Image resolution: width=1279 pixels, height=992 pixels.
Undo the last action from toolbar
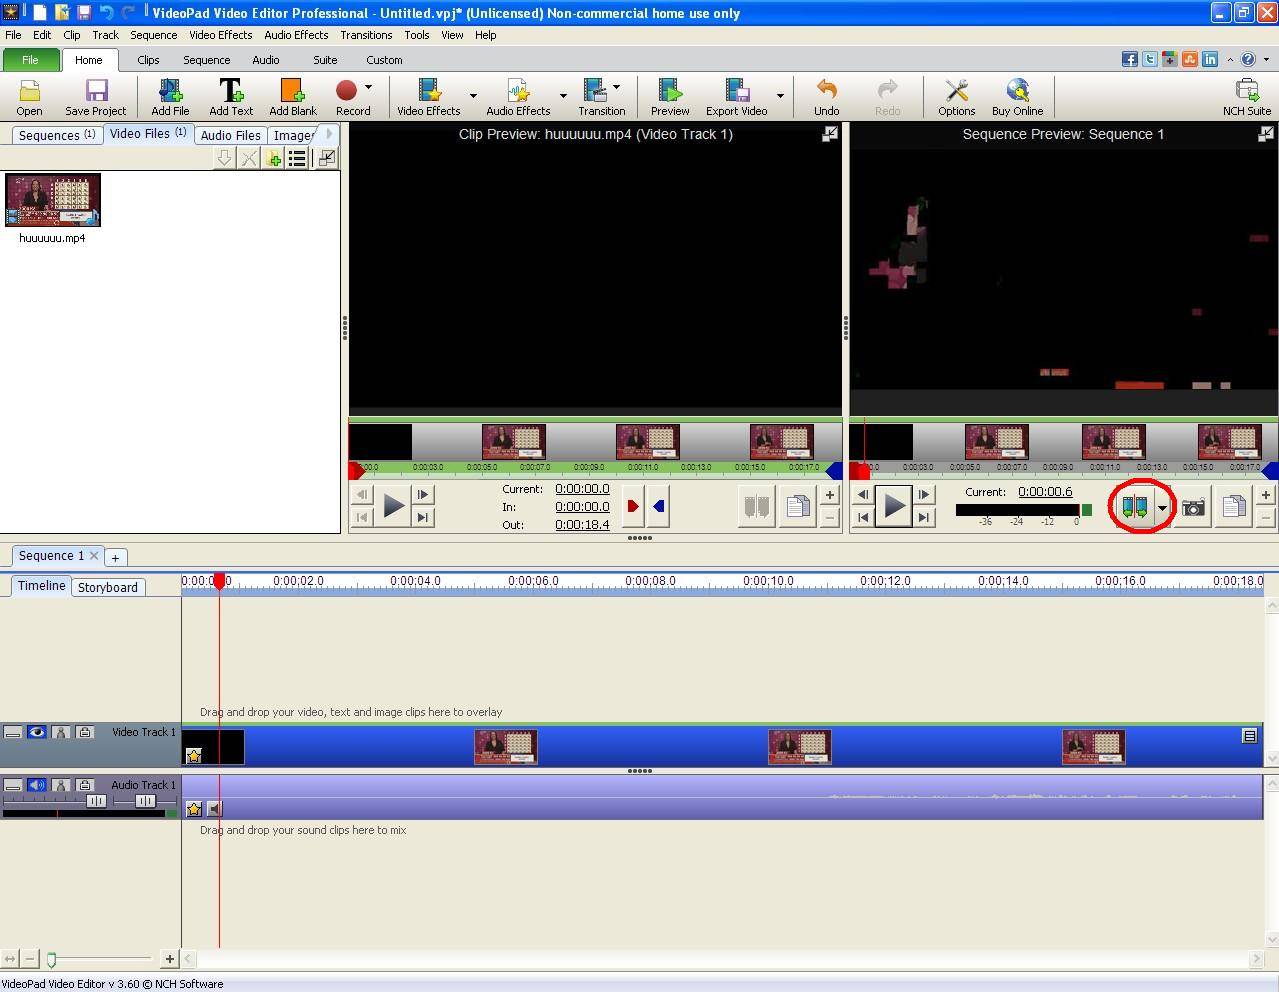[x=826, y=92]
